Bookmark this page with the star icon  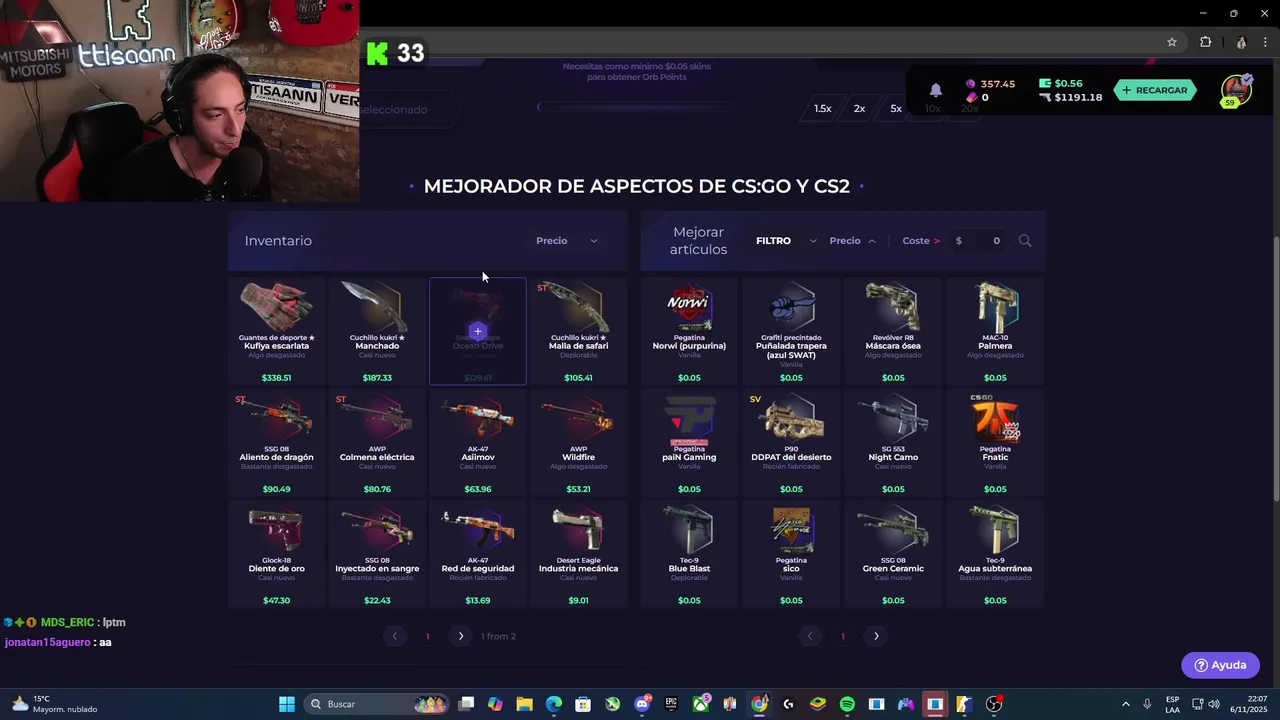point(1172,42)
